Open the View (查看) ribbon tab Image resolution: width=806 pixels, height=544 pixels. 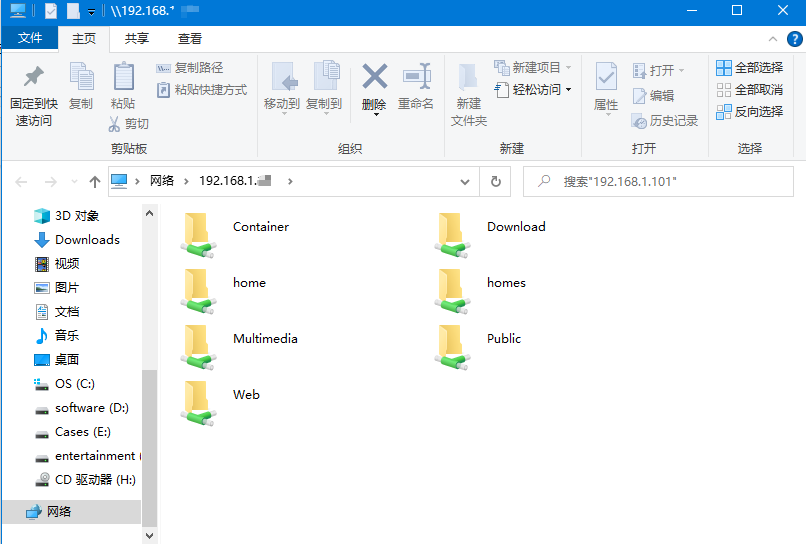[x=190, y=39]
